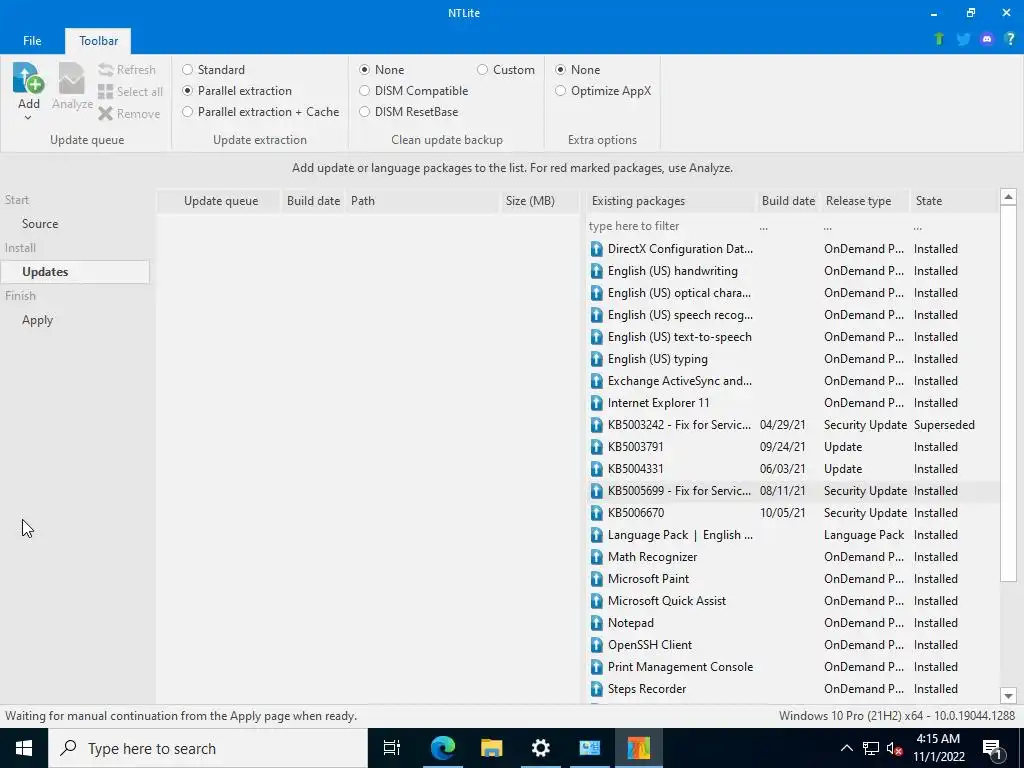This screenshot has width=1024, height=768.
Task: Click the Internet Explorer 11 package icon
Action: [x=596, y=403]
